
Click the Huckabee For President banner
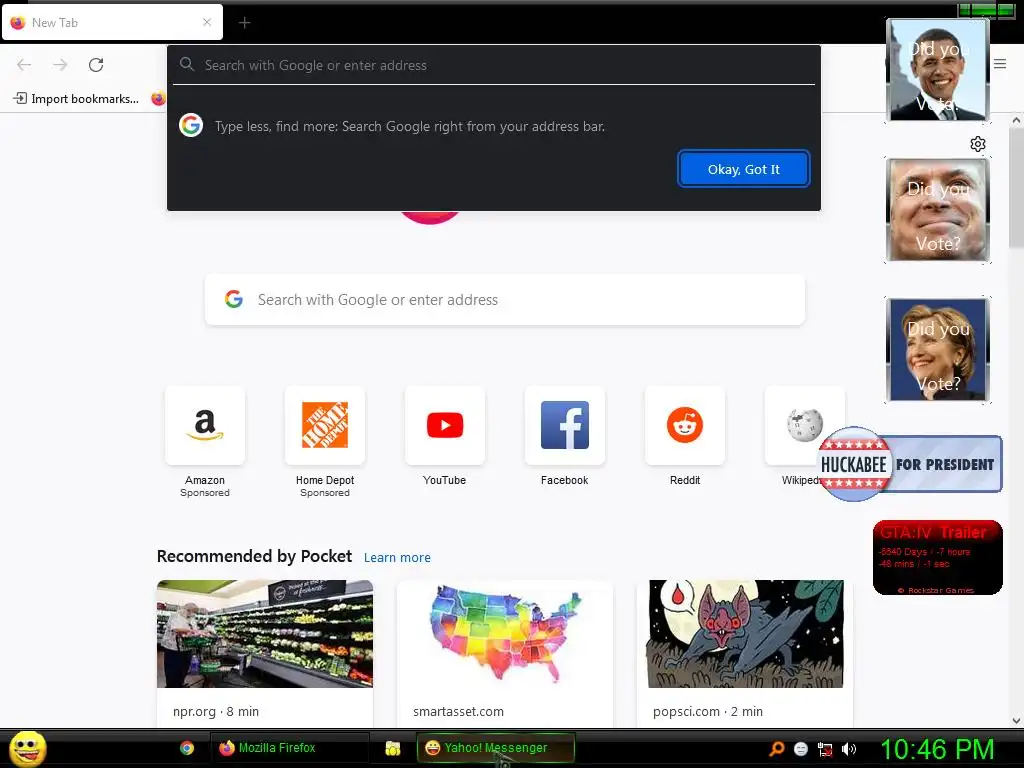910,464
